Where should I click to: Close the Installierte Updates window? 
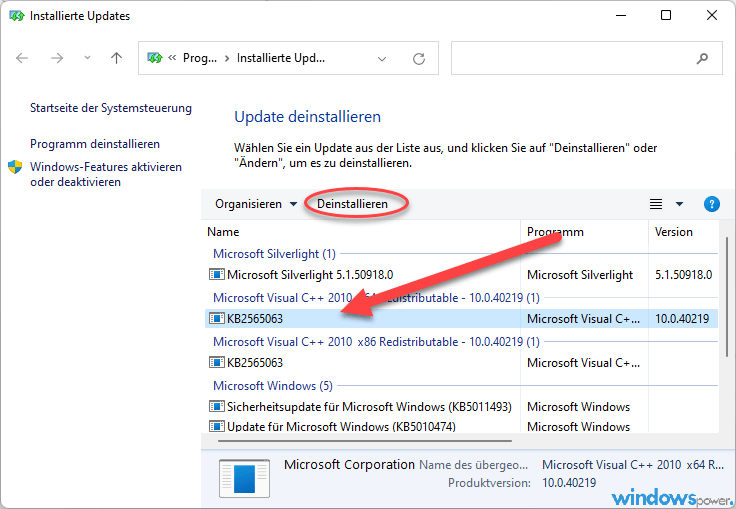pyautogui.click(x=712, y=15)
